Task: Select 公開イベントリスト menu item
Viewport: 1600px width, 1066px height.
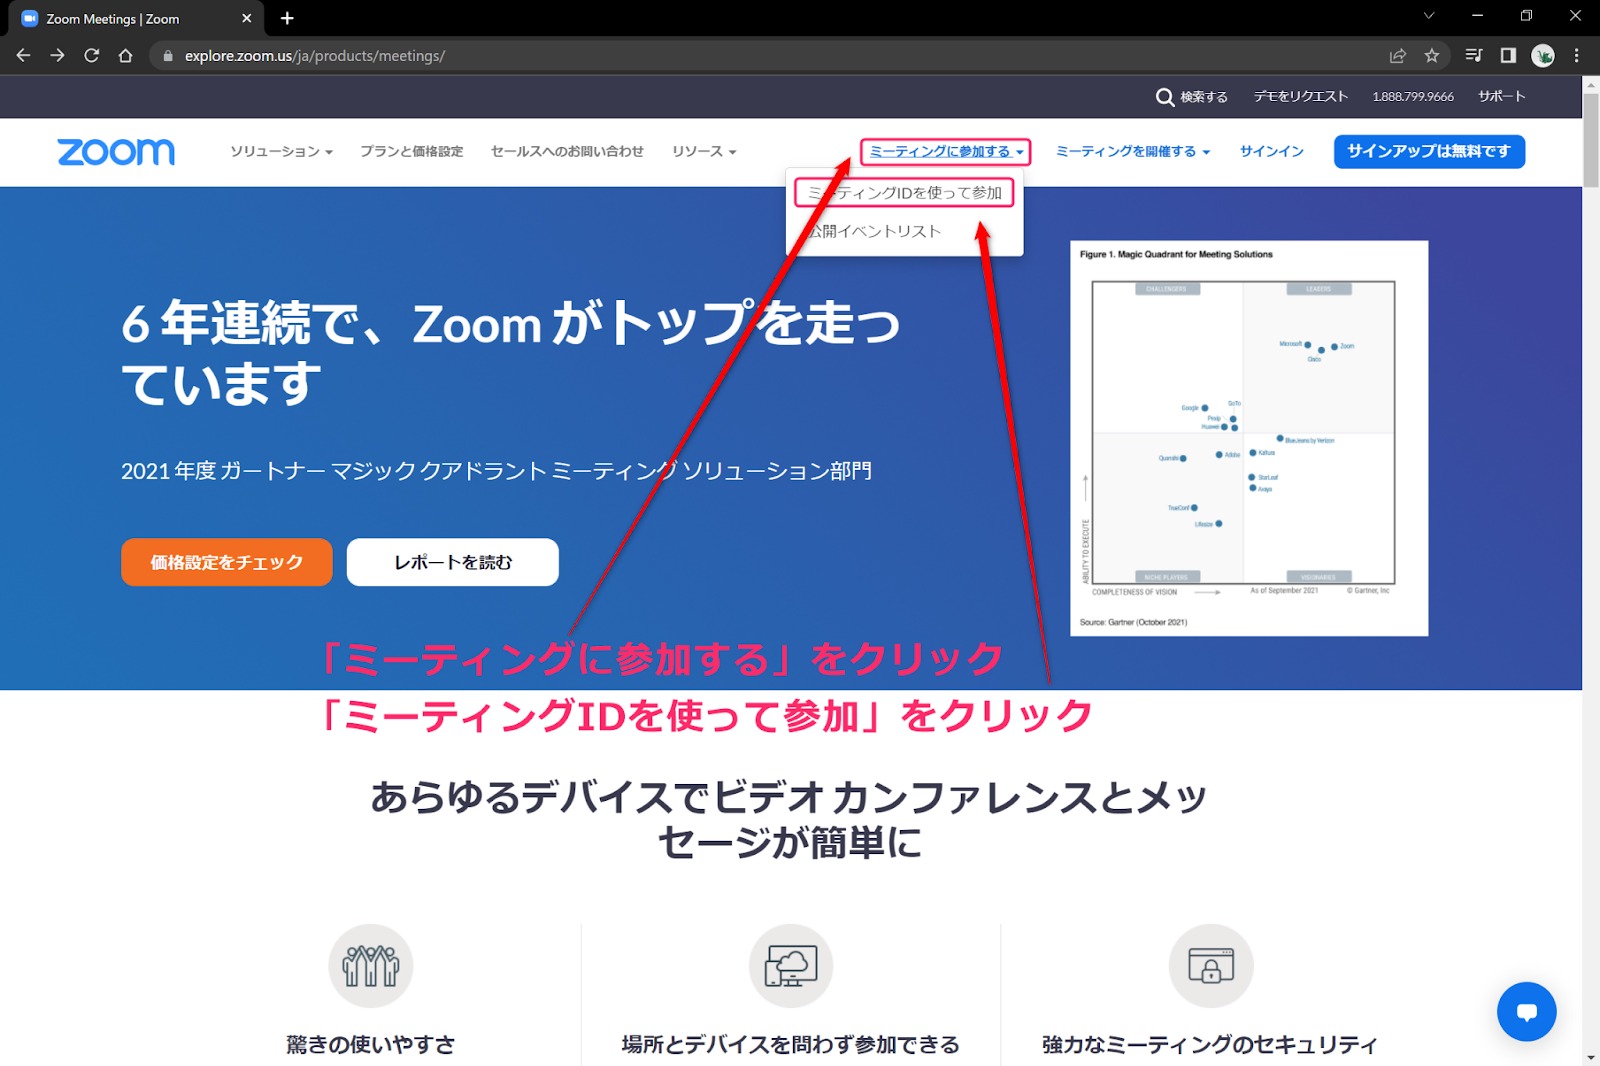Action: point(874,231)
